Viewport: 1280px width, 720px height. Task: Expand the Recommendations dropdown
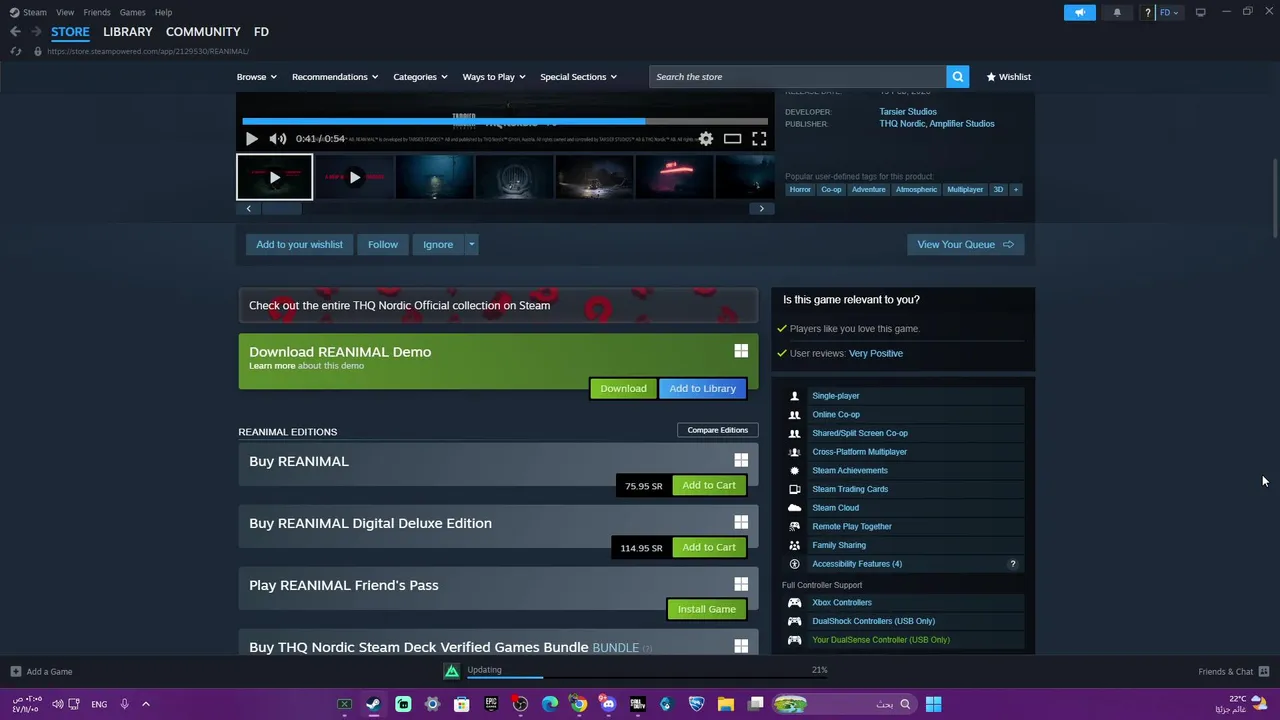tap(335, 77)
